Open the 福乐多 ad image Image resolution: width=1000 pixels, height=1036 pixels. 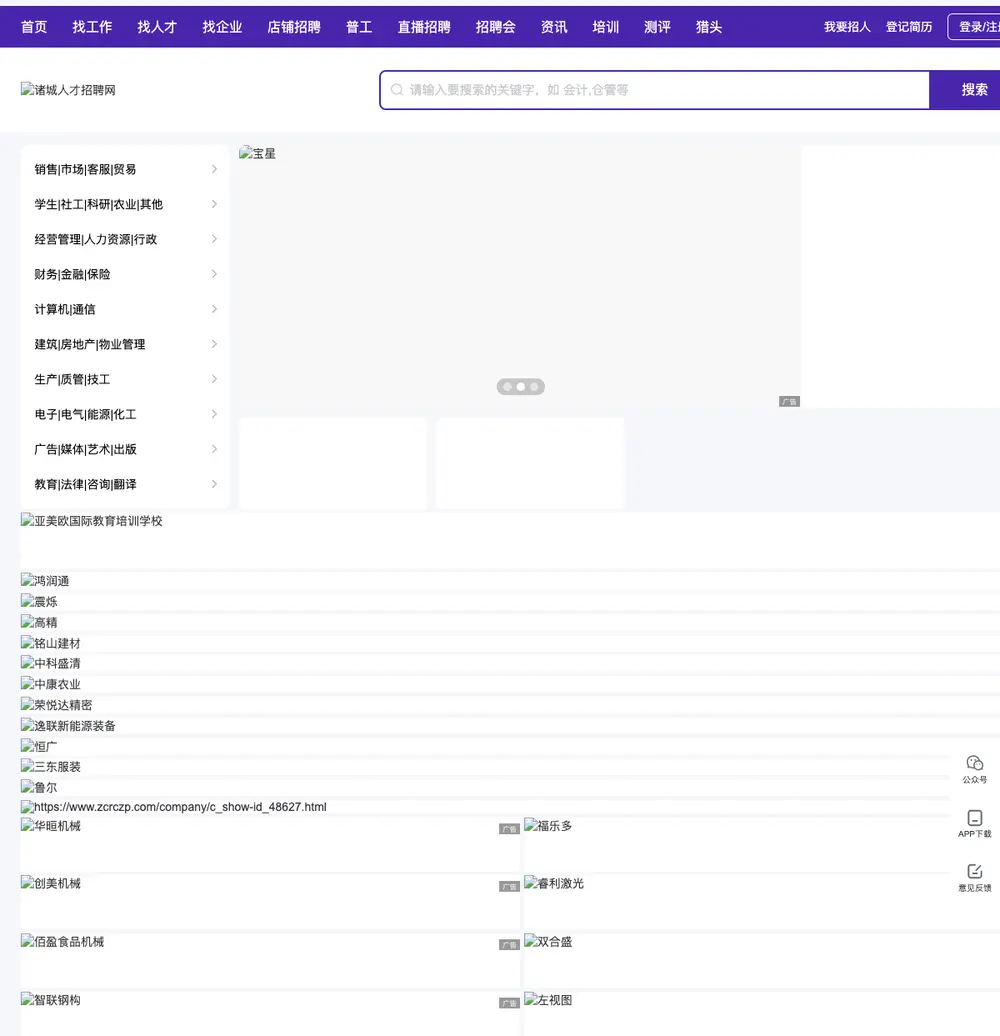coord(762,845)
